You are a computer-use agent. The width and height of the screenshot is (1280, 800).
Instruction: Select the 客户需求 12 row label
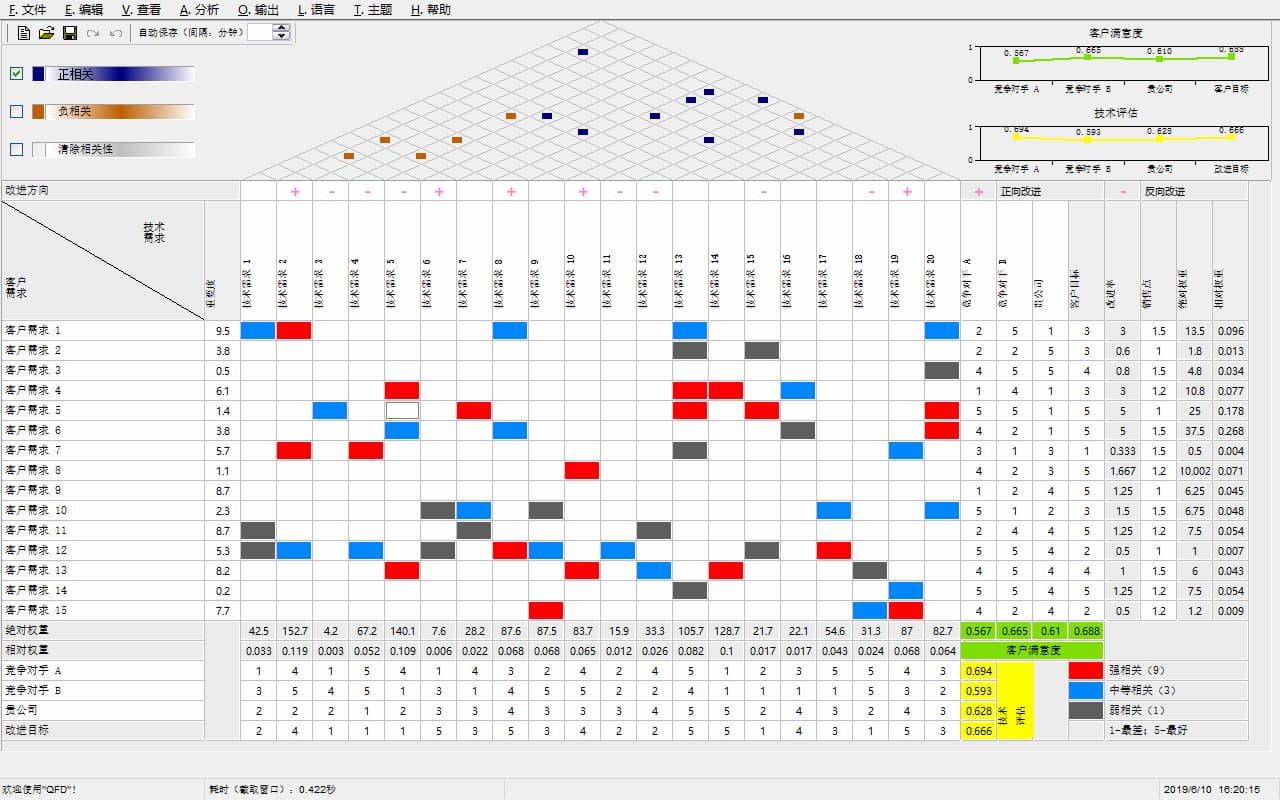coord(102,550)
